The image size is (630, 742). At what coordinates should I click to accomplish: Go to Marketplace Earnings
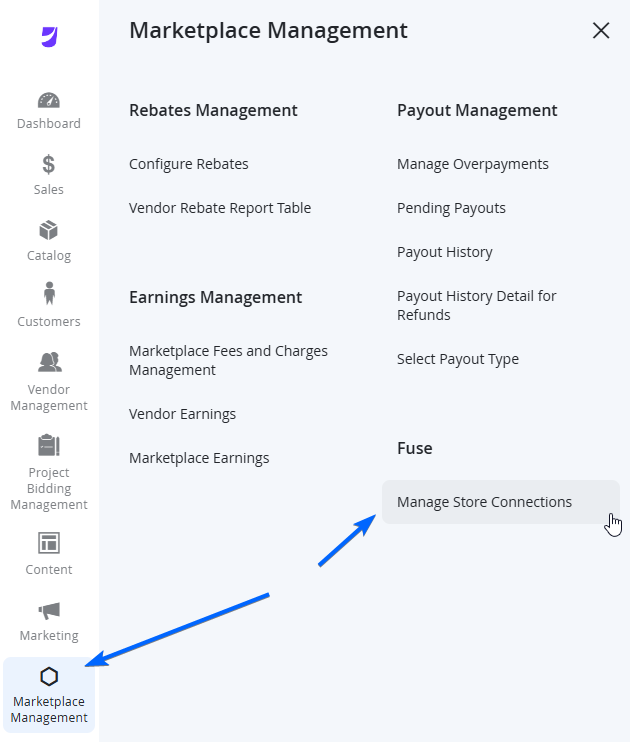[199, 458]
